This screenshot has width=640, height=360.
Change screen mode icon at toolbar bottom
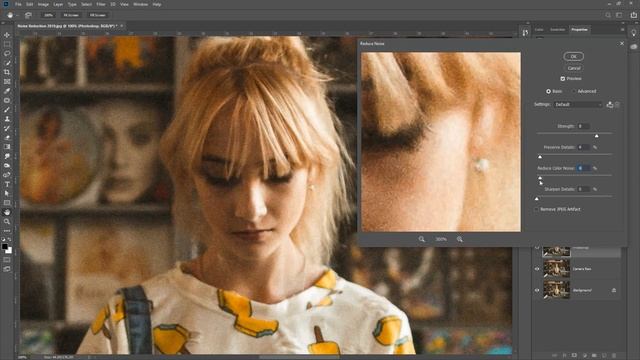(x=7, y=269)
